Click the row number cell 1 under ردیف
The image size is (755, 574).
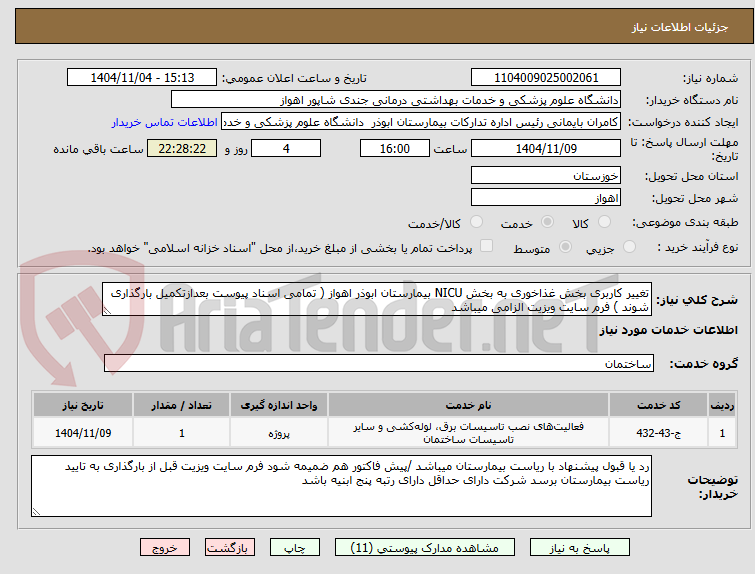click(x=722, y=433)
